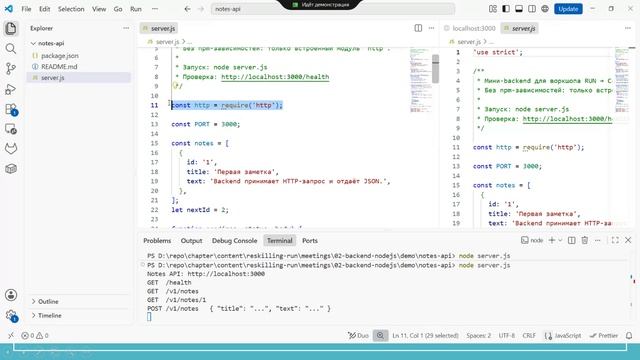Toggle bottom panel visibility

(519, 9)
